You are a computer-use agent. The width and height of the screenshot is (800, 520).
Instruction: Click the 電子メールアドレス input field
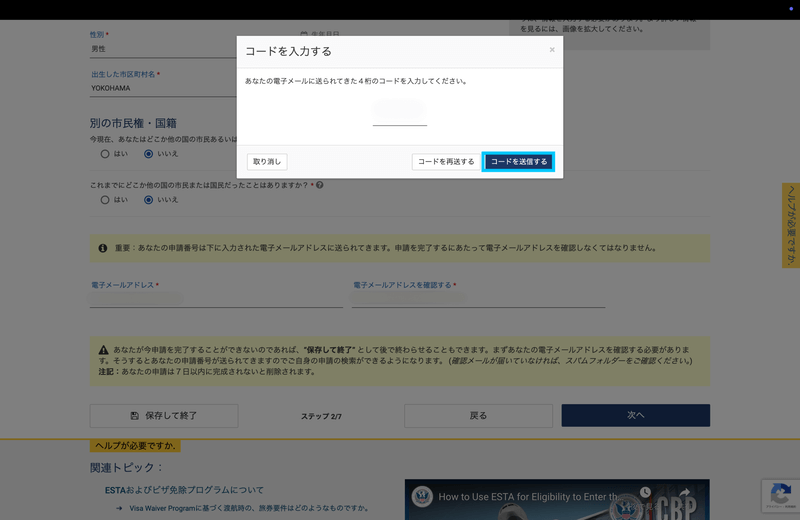tap(216, 299)
